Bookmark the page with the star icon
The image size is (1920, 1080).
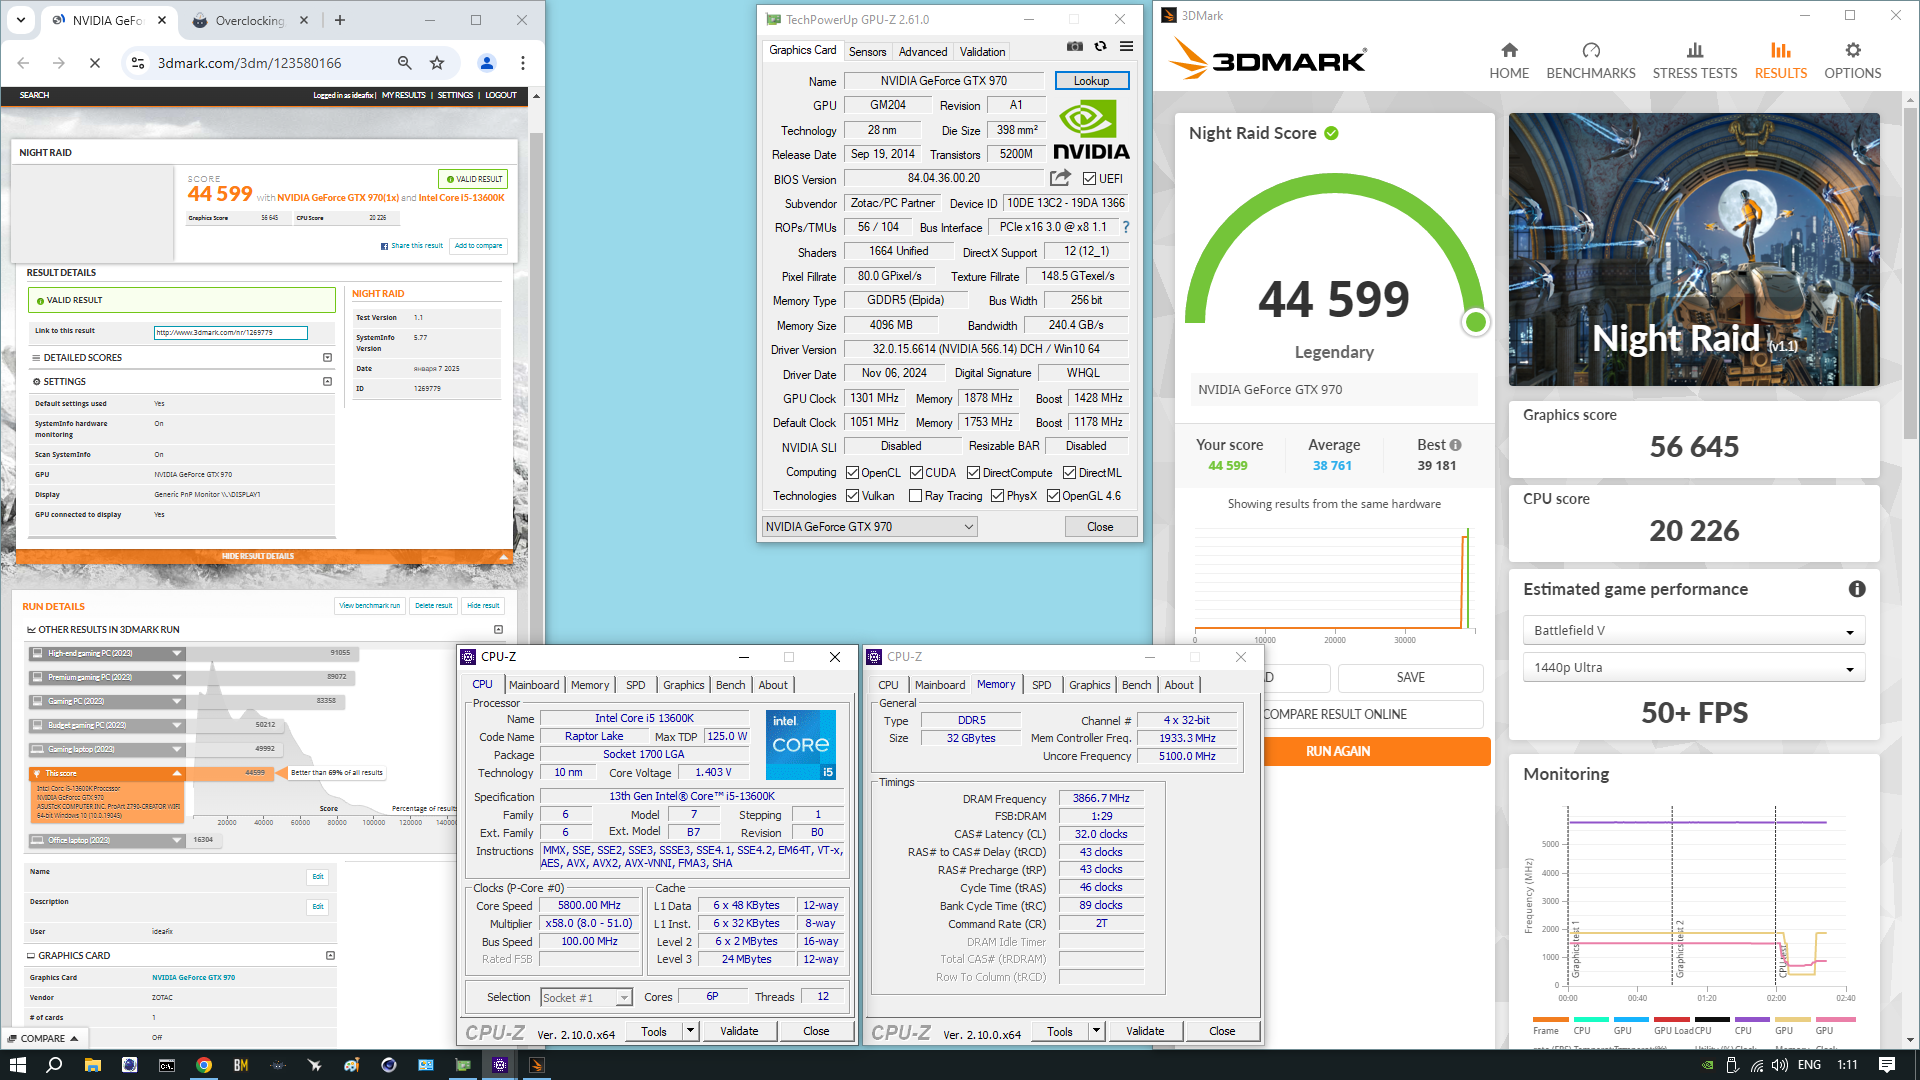[437, 63]
